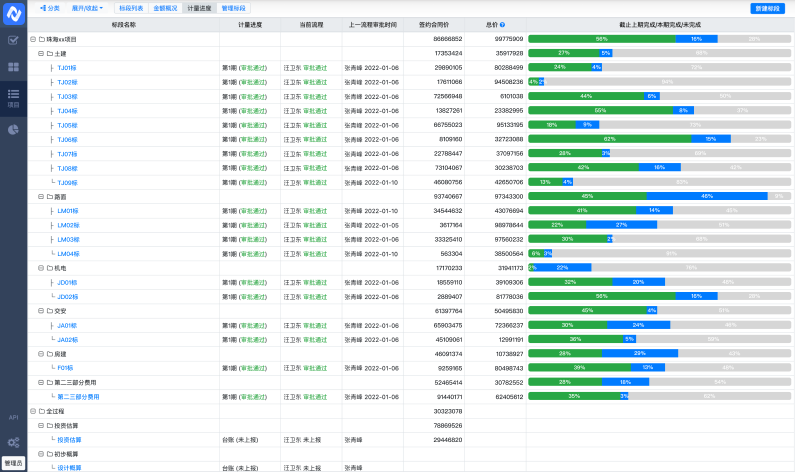Open the pie chart statistics icon
795x472 pixels.
[13, 129]
